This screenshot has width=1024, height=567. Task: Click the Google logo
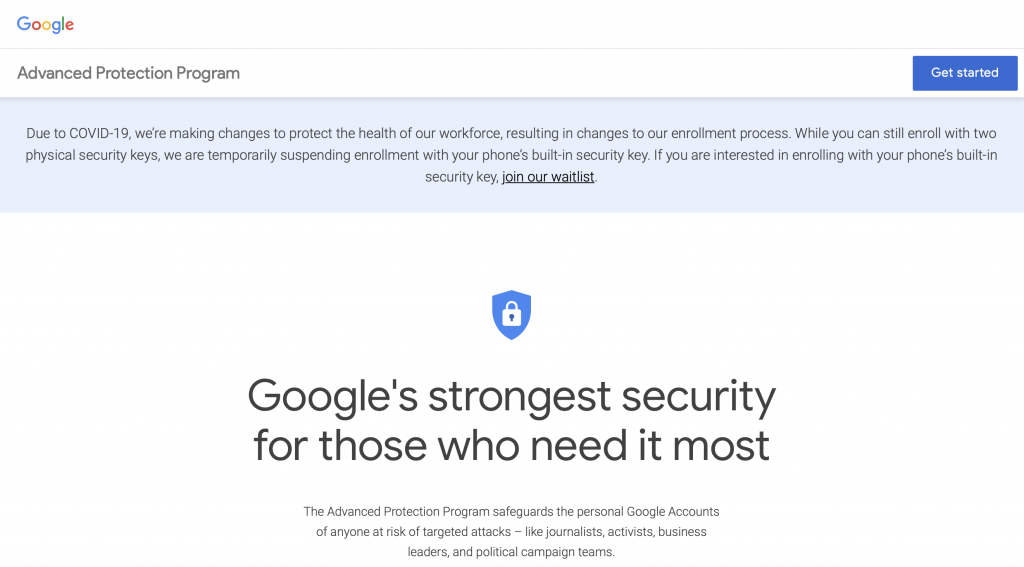tap(45, 24)
